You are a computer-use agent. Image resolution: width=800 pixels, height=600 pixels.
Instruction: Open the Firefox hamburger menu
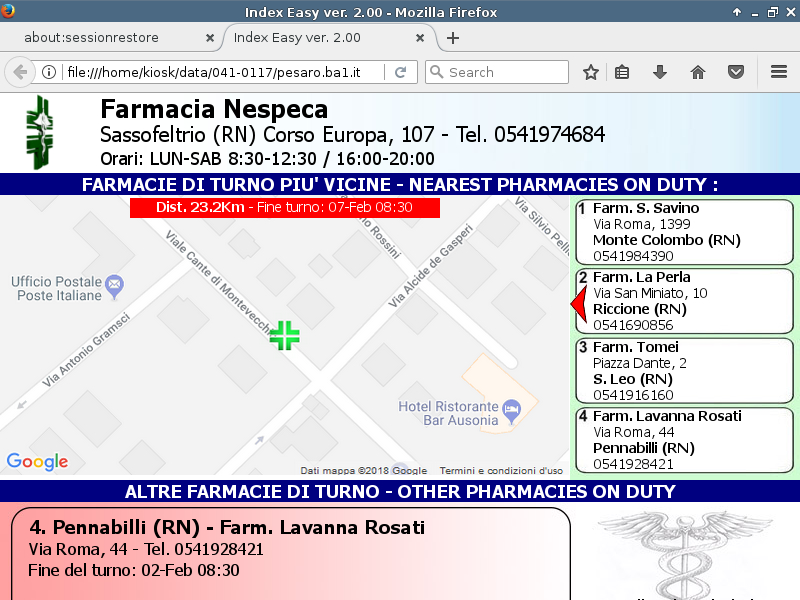(779, 72)
